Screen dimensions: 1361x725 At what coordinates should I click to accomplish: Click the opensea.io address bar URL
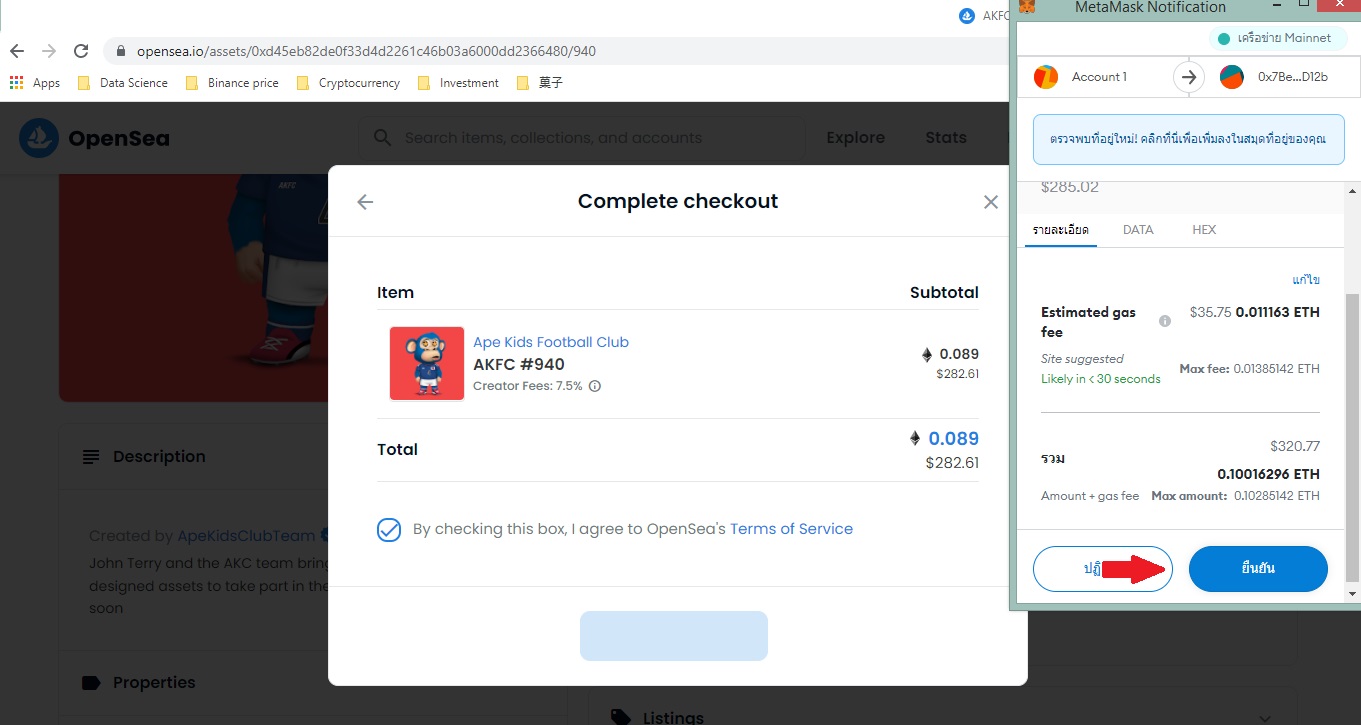[x=366, y=51]
